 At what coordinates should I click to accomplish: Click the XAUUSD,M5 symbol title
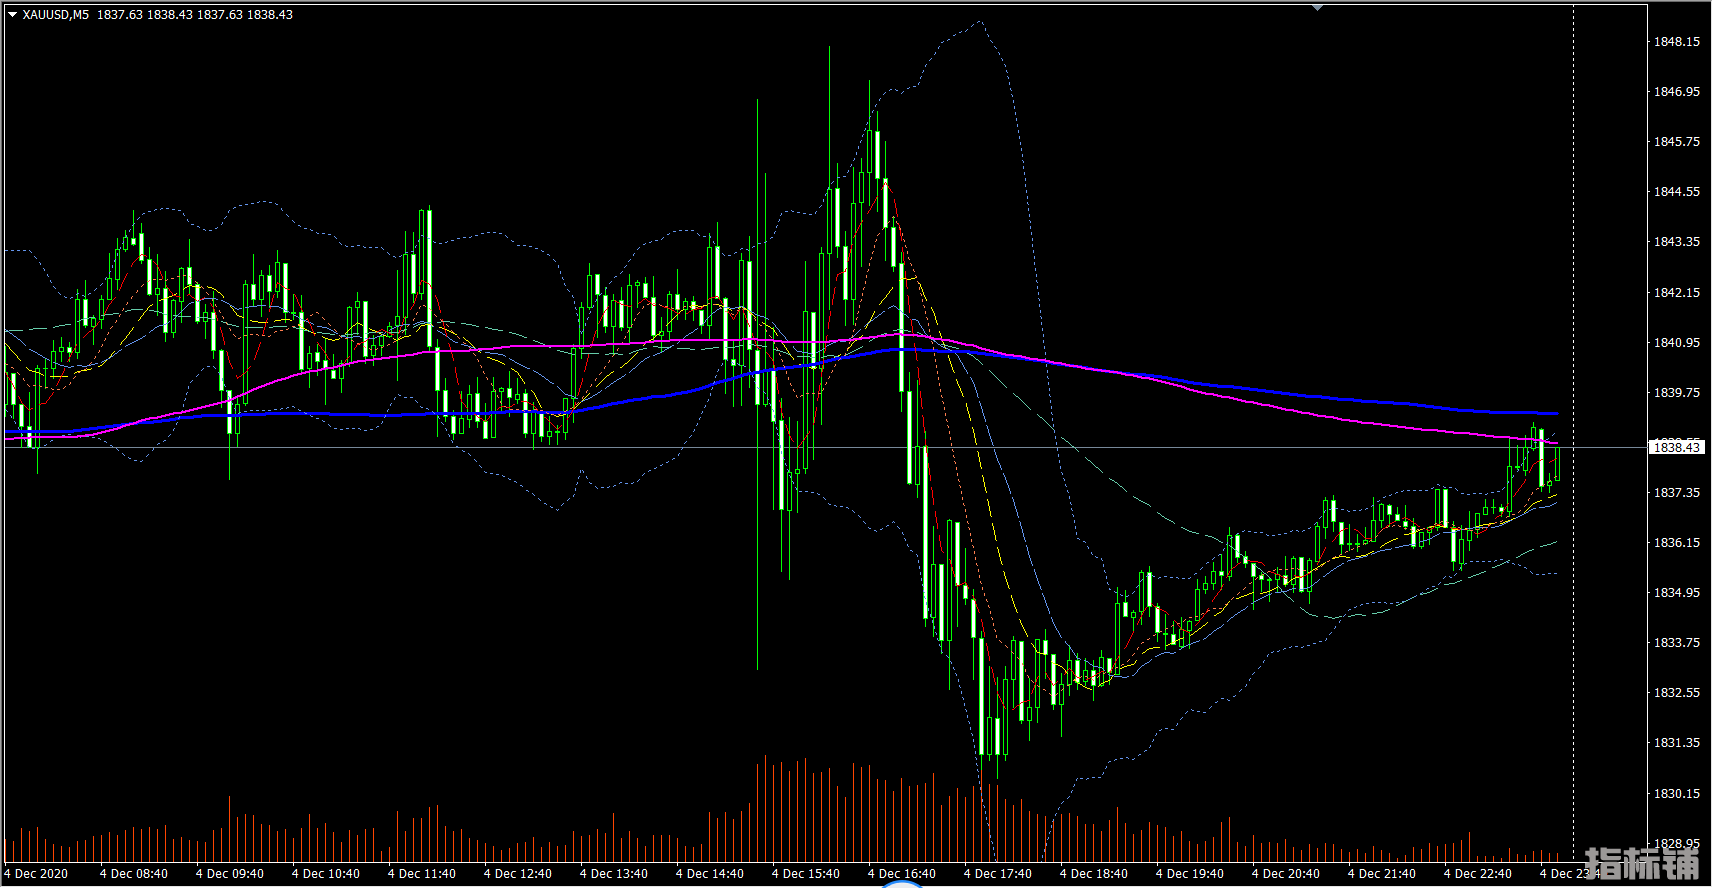[x=56, y=15]
